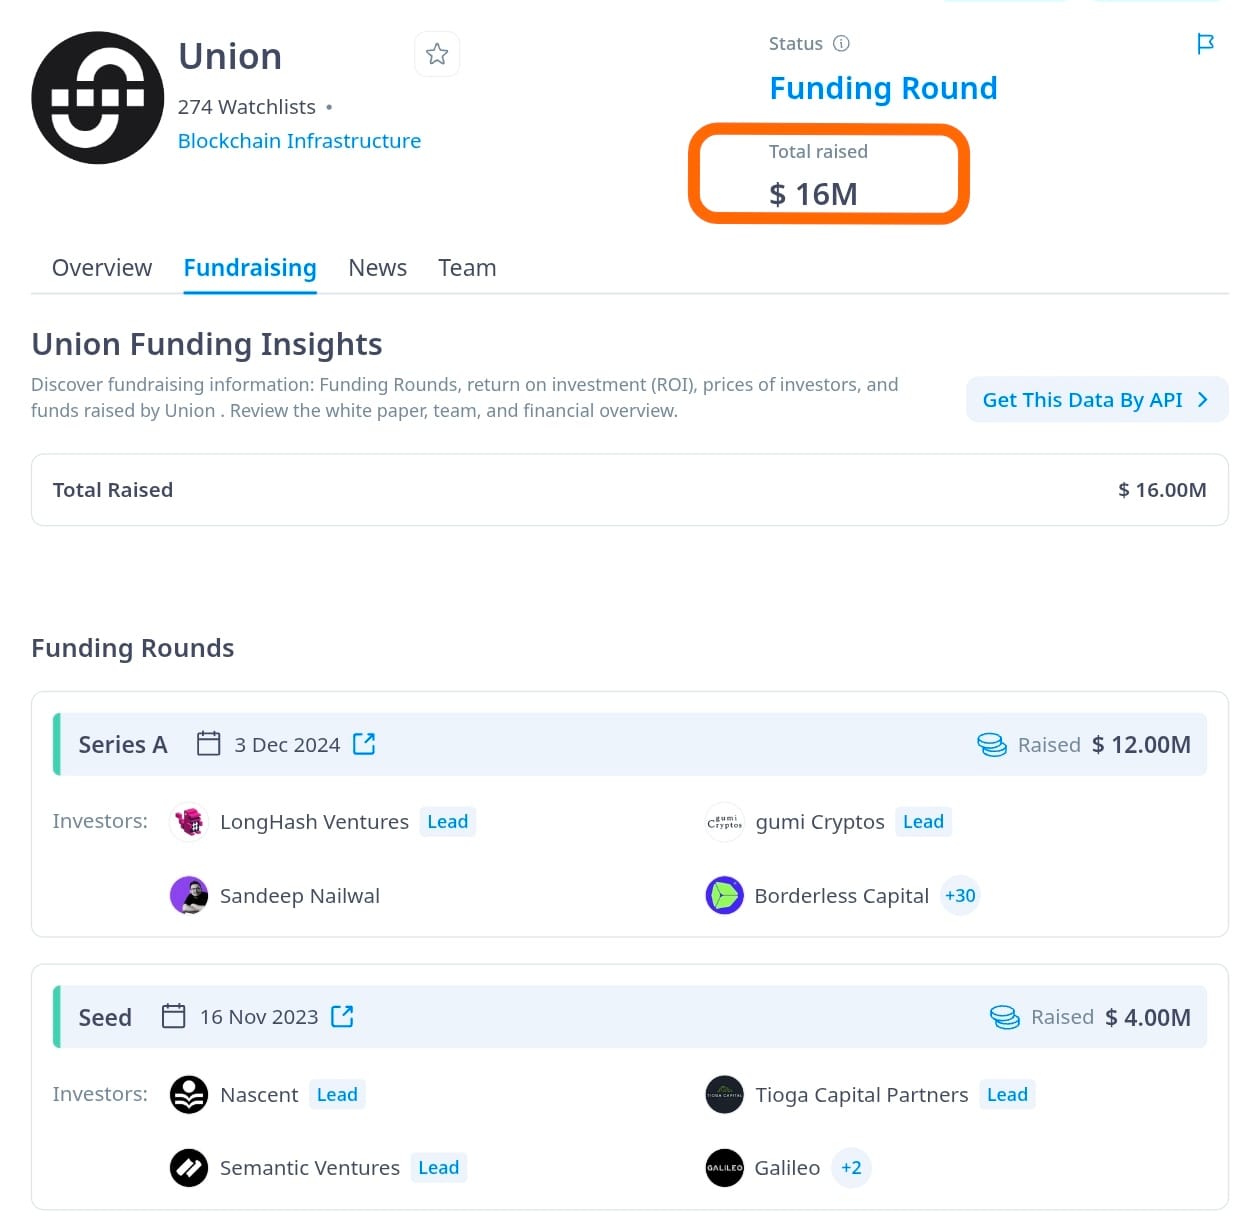Viewport: 1260px width, 1217px height.
Task: Click the Nascent logo icon
Action: [x=189, y=1094]
